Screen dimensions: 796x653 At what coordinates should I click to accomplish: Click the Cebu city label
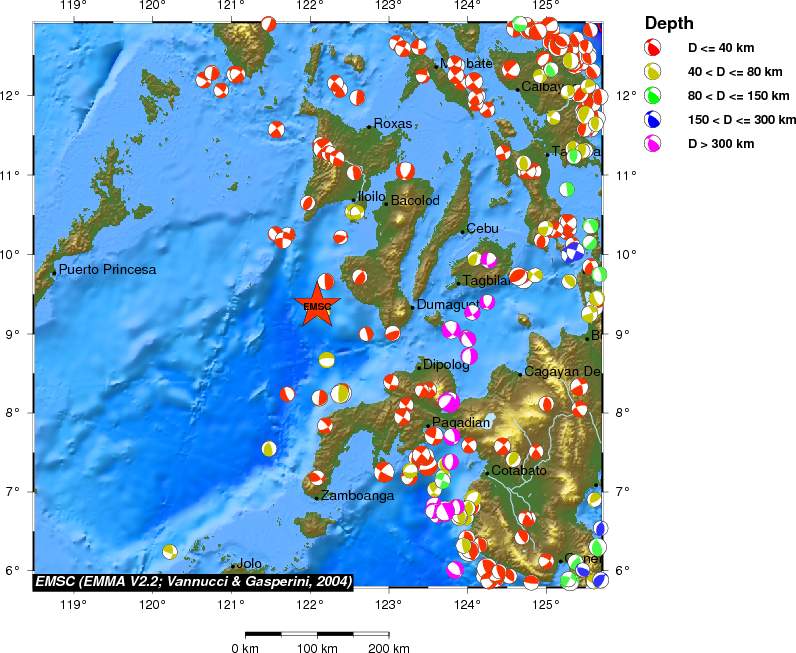482,229
